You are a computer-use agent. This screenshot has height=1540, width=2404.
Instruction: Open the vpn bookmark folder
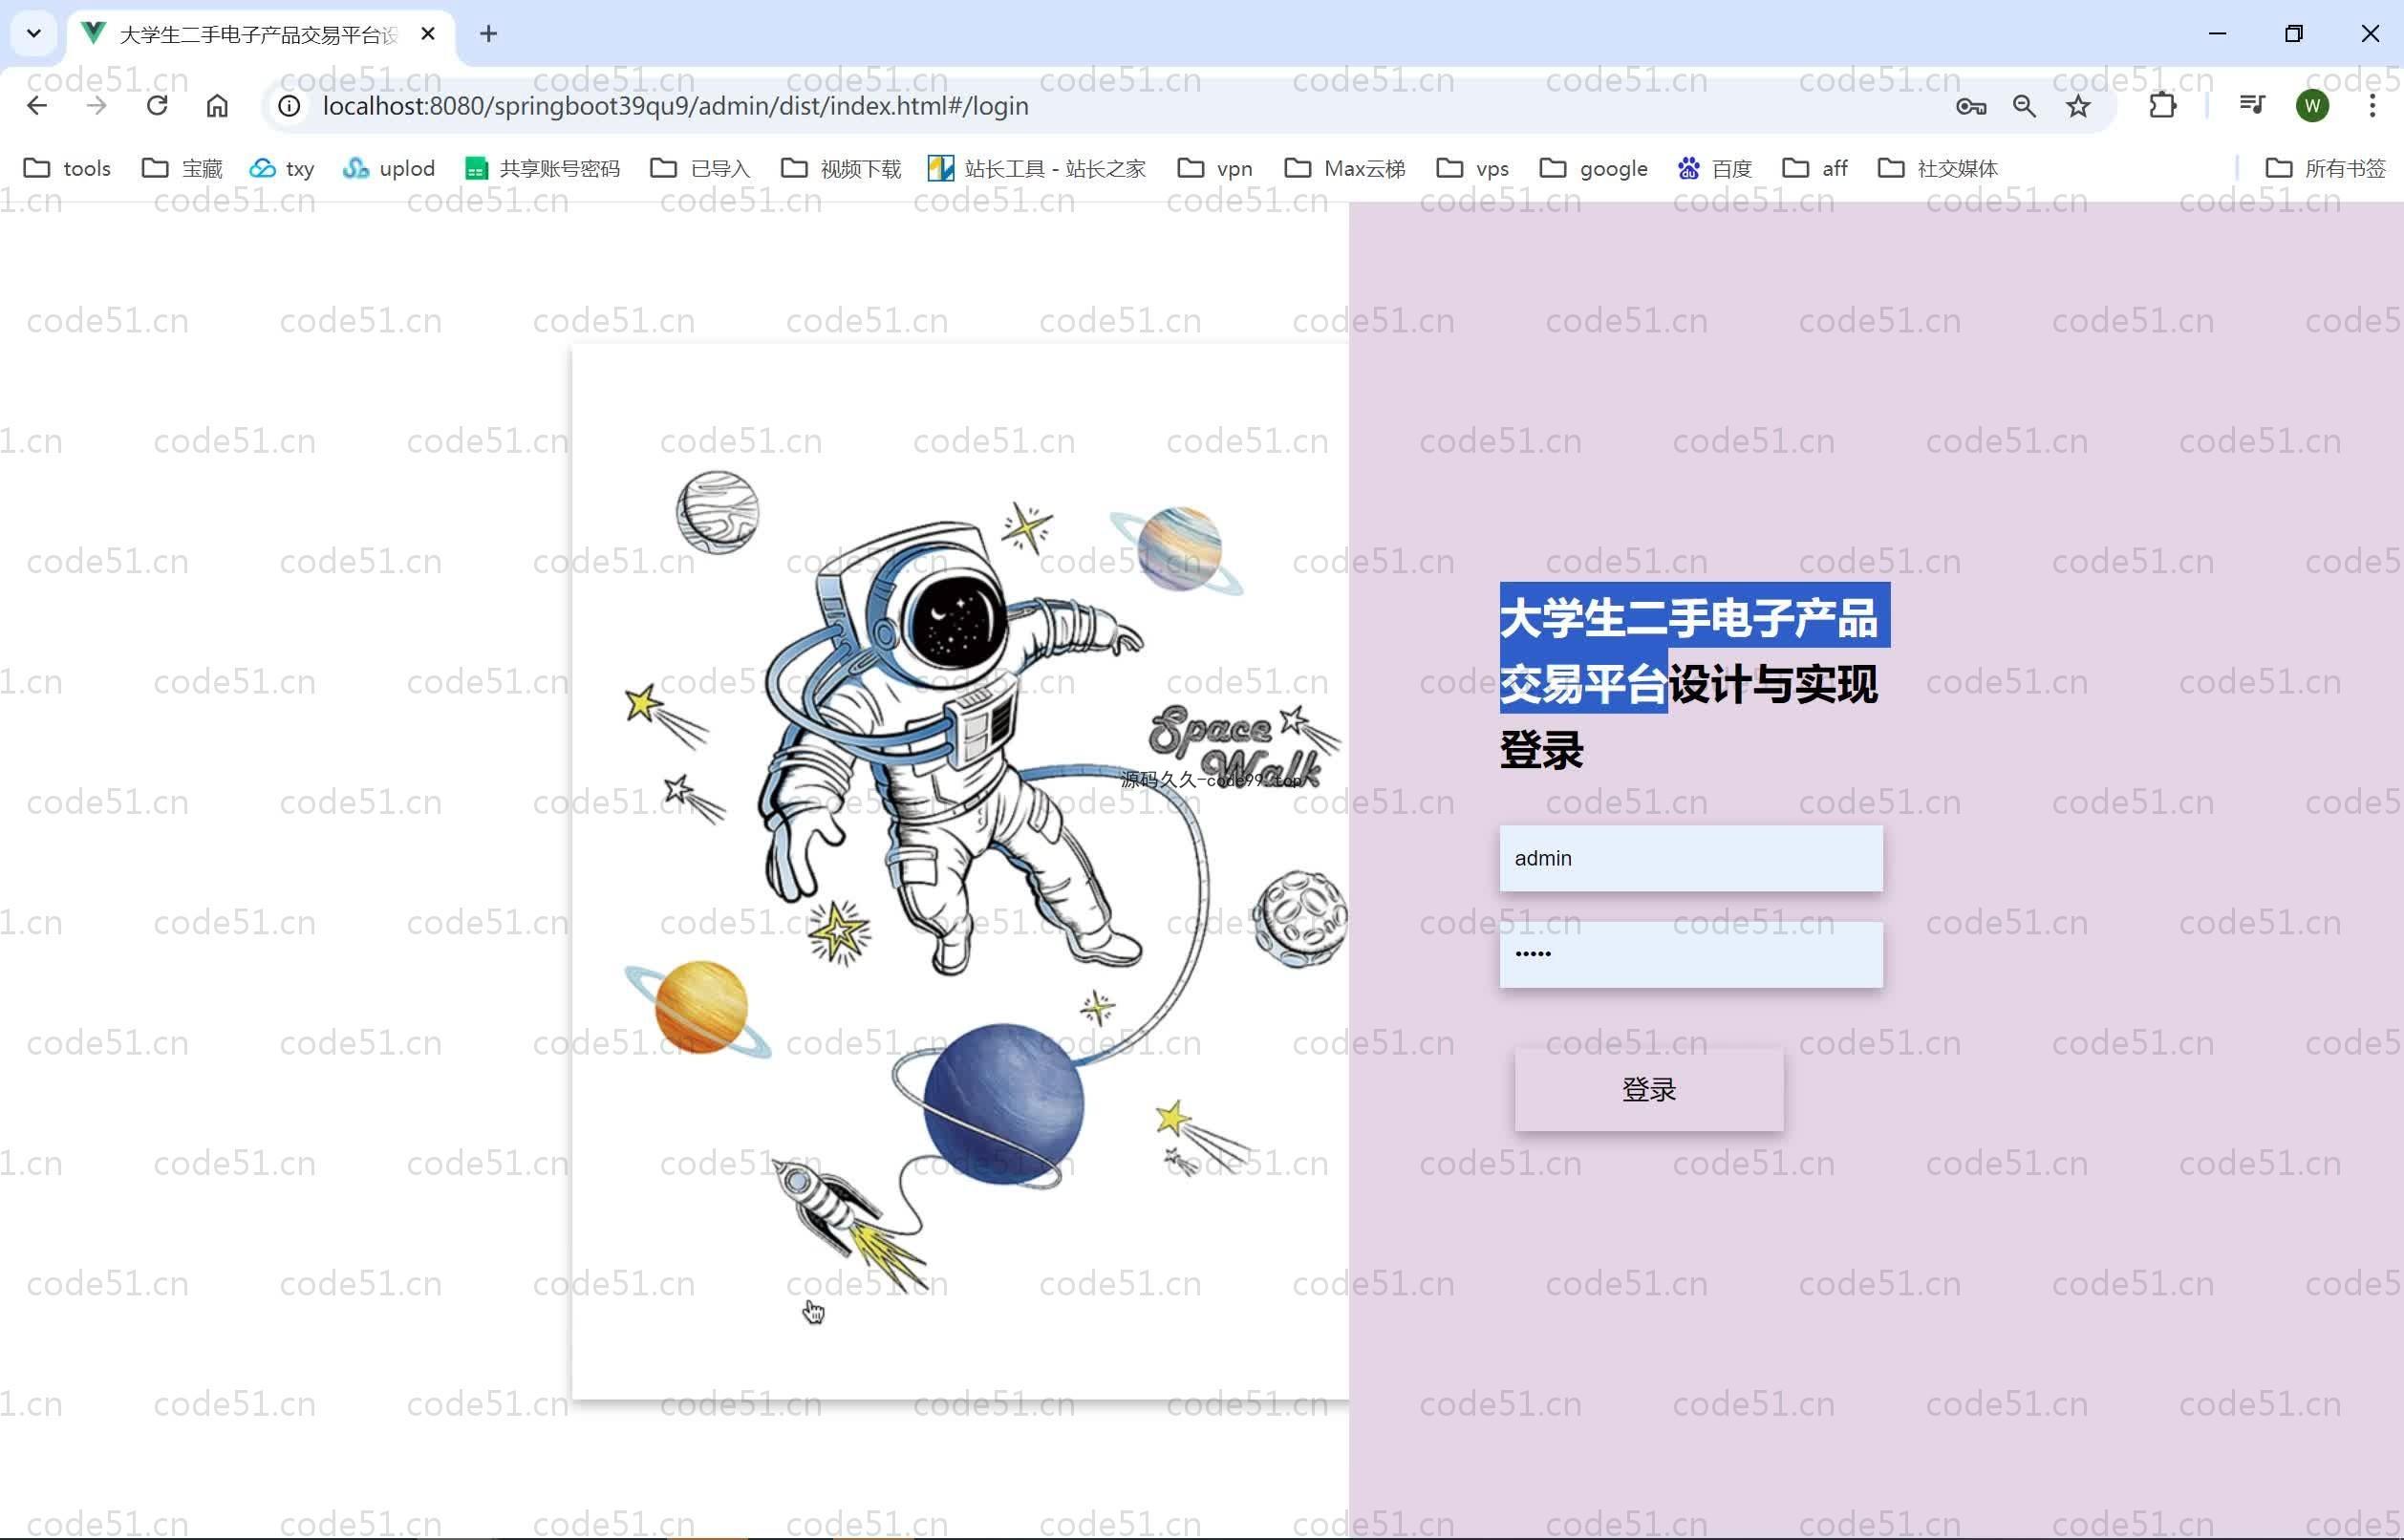(x=1215, y=168)
